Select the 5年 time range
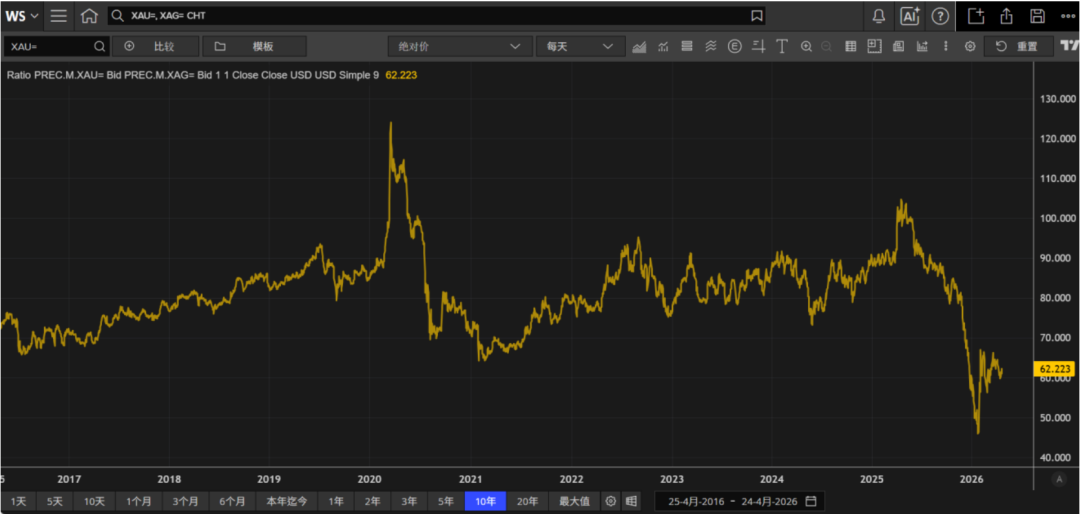The image size is (1080, 514). coord(446,501)
